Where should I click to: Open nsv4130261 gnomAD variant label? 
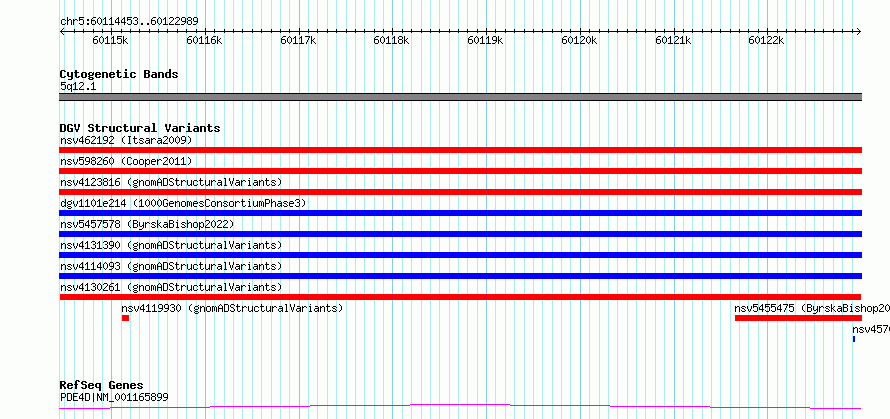click(171, 287)
